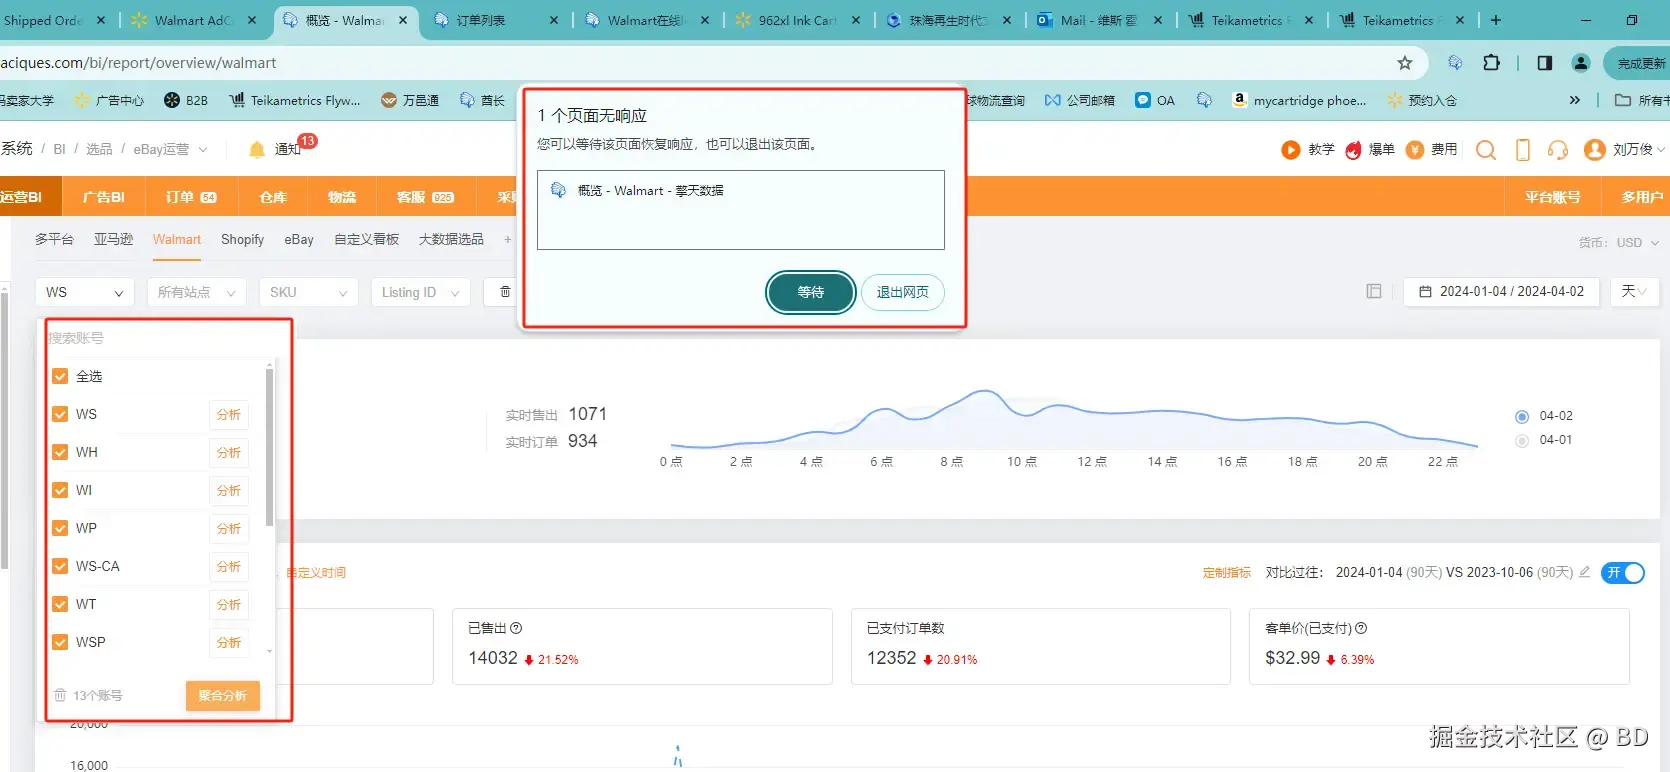1670x772 pixels.
Task: Uncheck the WS-CA account checkbox
Action: click(60, 566)
